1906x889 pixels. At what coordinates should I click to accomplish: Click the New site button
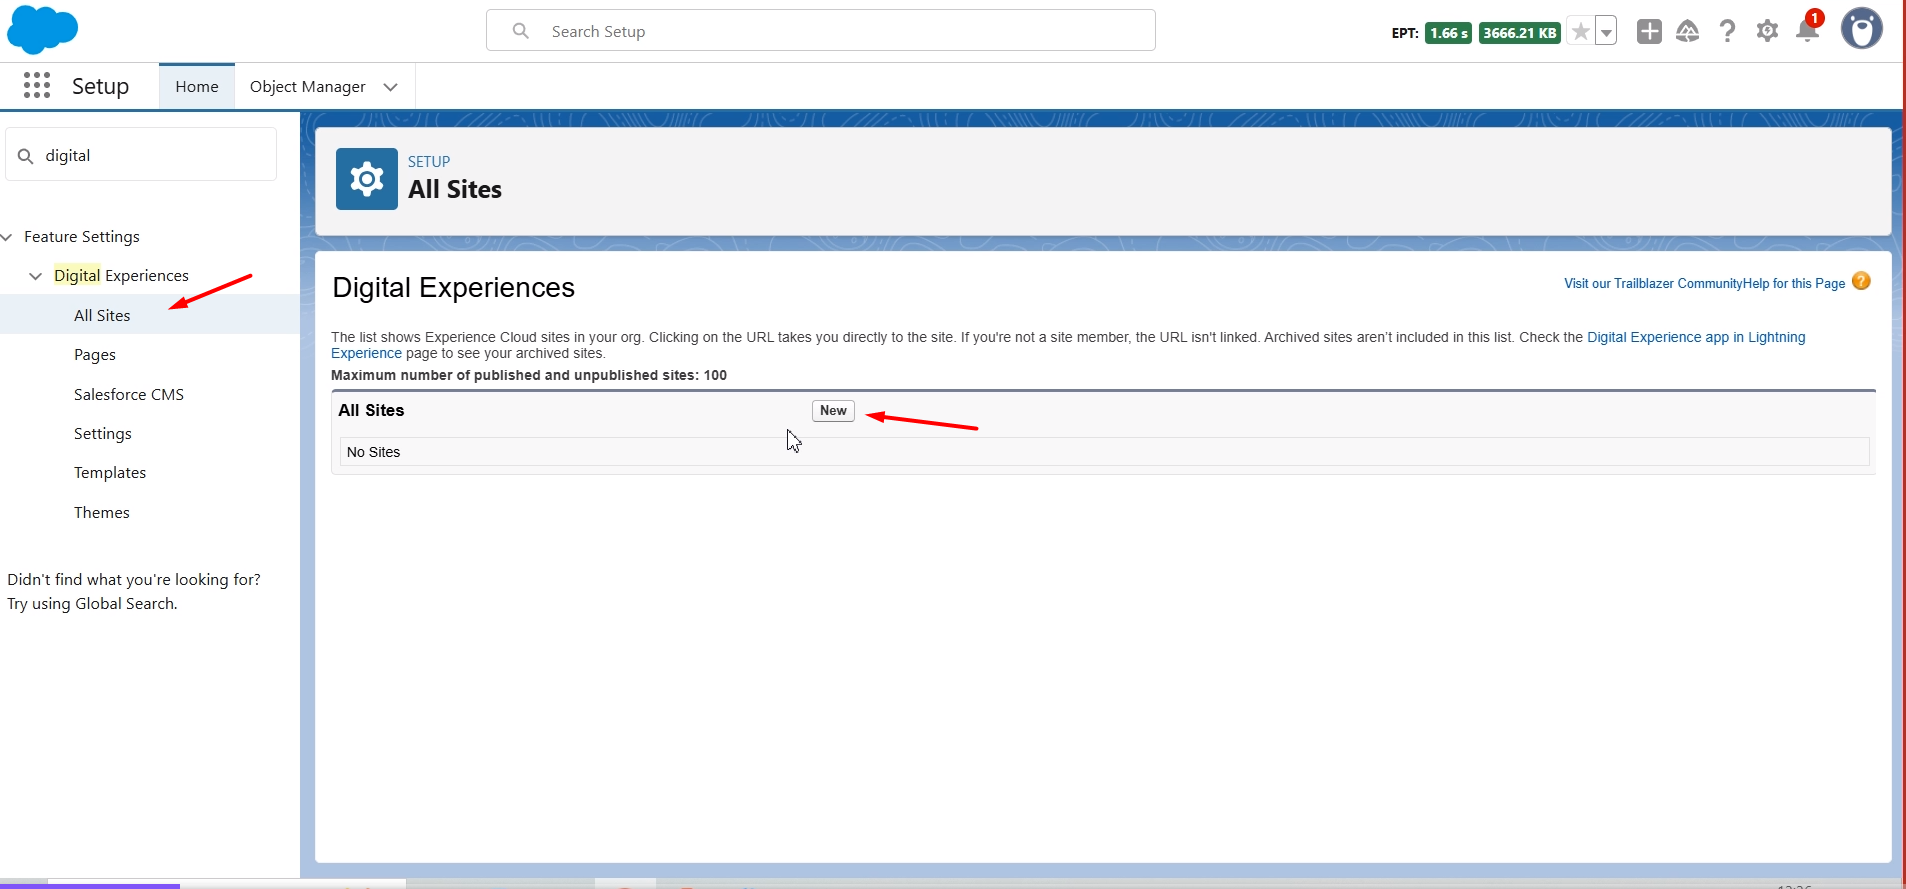click(x=833, y=411)
